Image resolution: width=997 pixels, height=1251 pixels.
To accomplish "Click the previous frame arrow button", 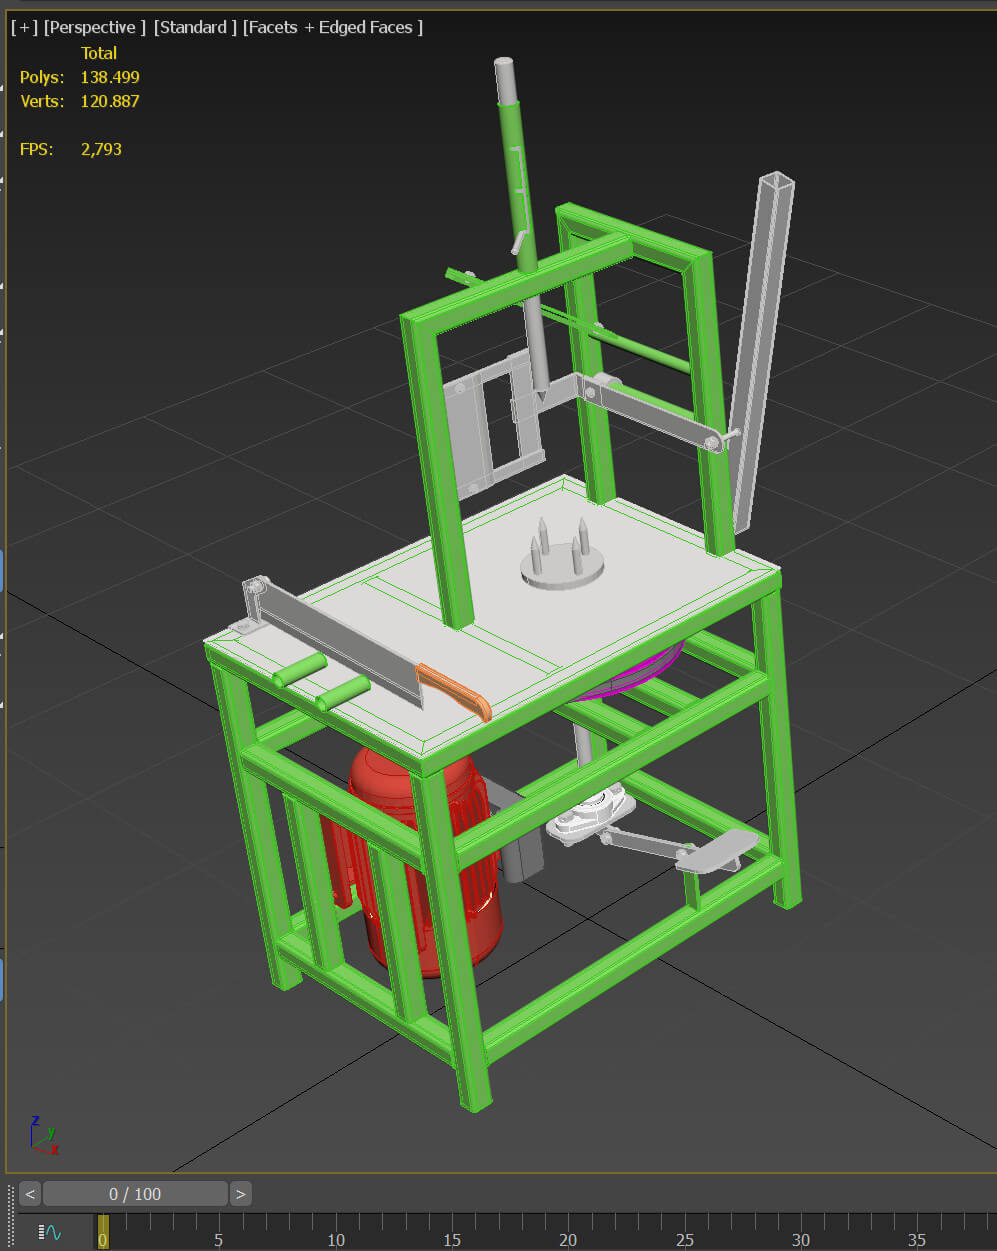I will pyautogui.click(x=29, y=1193).
